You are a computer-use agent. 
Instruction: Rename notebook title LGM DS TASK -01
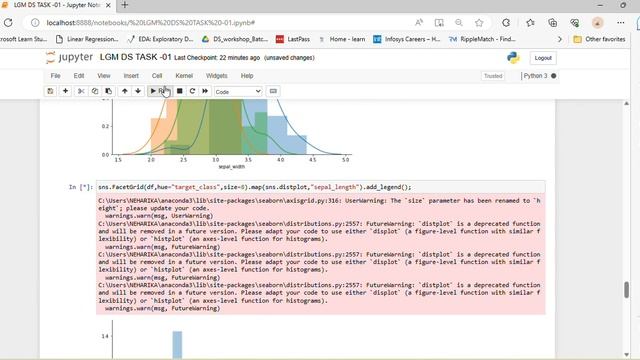(136, 57)
